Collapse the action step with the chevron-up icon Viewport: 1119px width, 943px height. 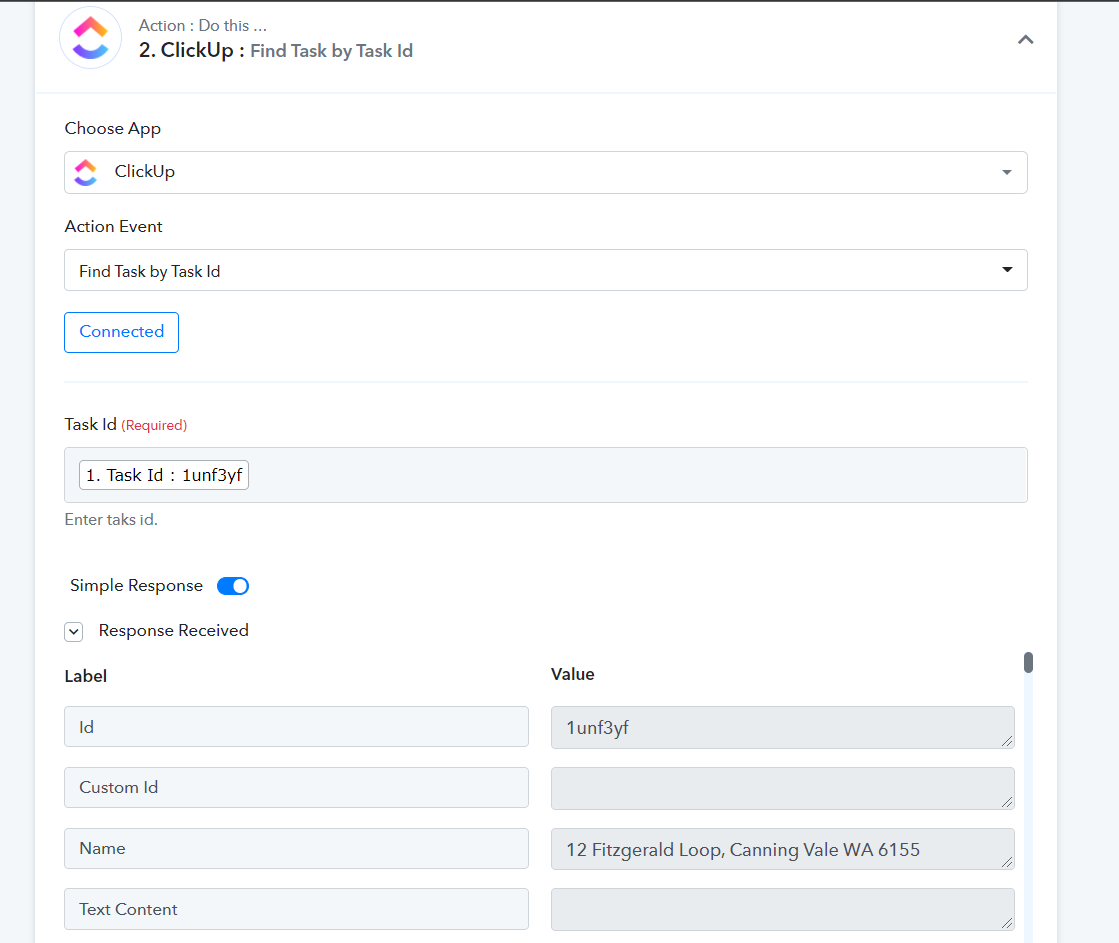1025,40
